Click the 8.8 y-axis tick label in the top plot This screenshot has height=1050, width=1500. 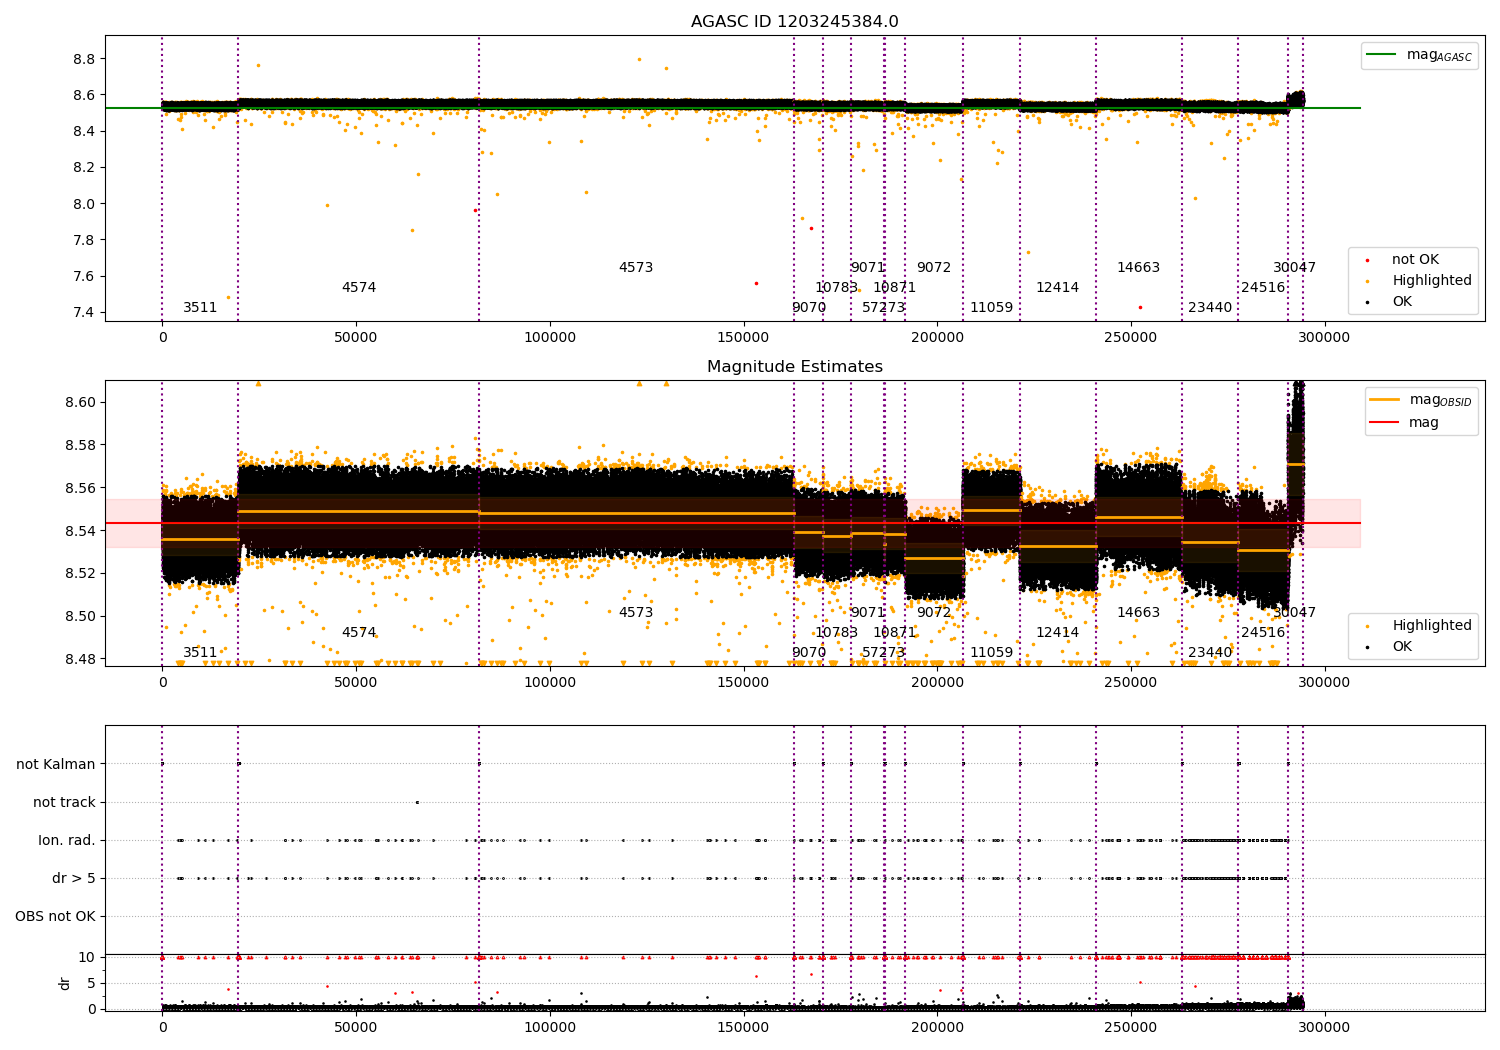tap(84, 59)
